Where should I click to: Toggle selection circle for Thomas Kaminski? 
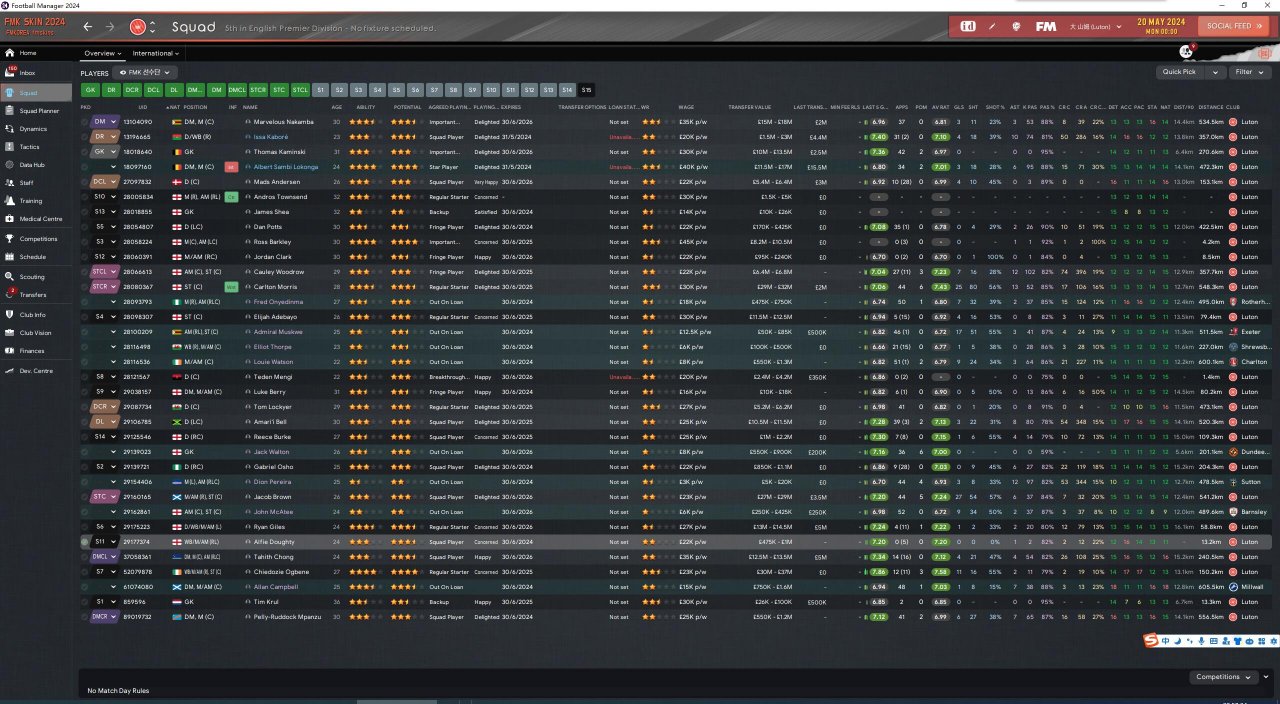tap(85, 152)
